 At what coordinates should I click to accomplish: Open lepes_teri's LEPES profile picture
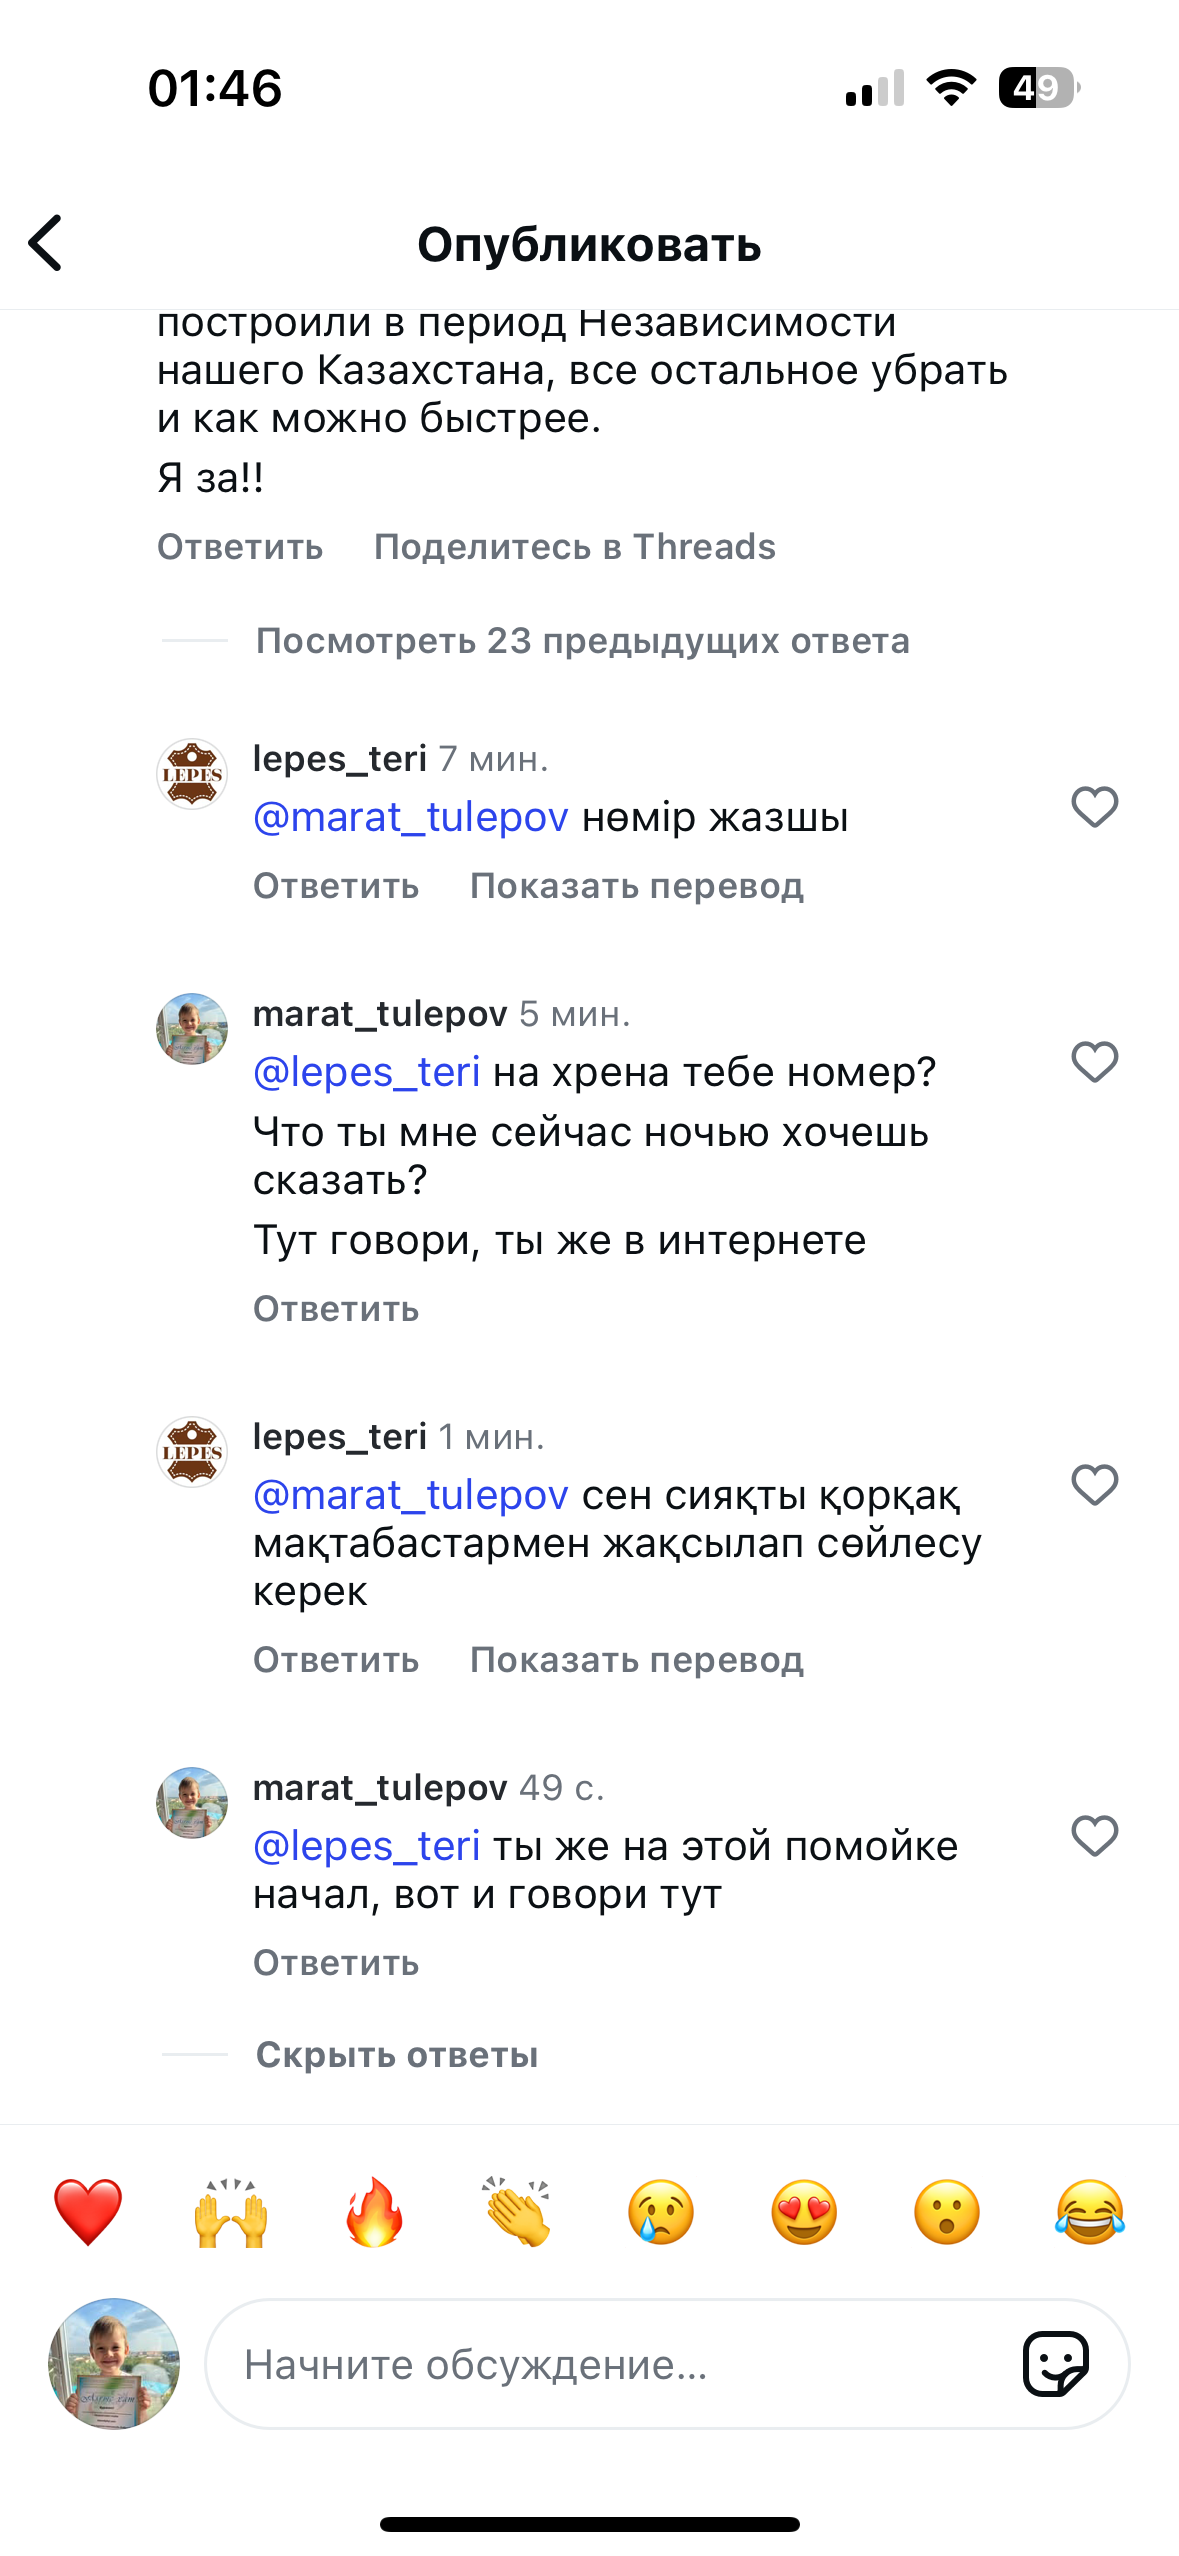[192, 774]
